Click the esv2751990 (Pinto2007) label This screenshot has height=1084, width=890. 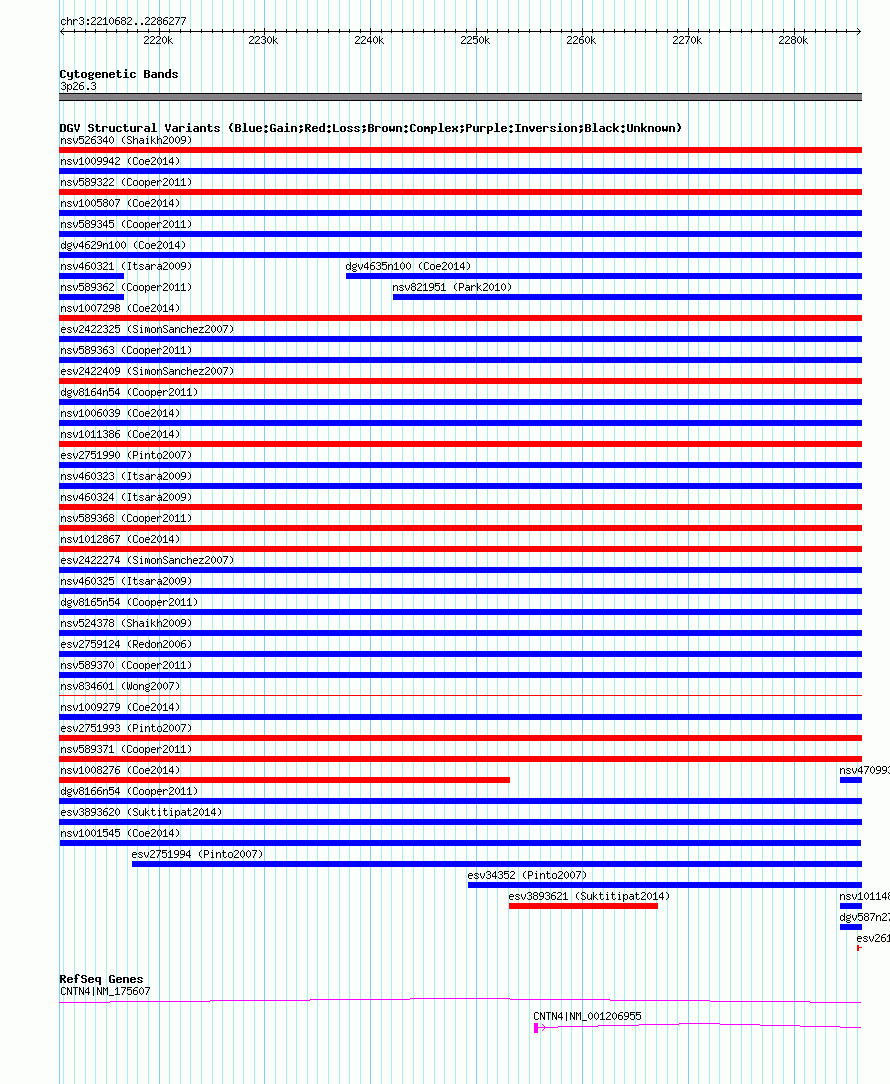coord(126,455)
